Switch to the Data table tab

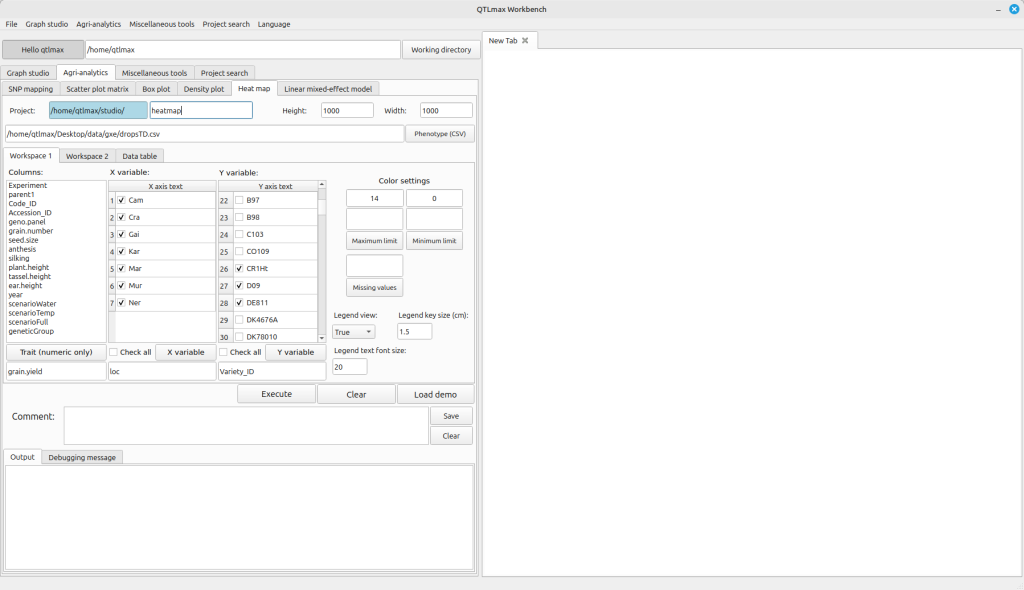pyautogui.click(x=138, y=156)
